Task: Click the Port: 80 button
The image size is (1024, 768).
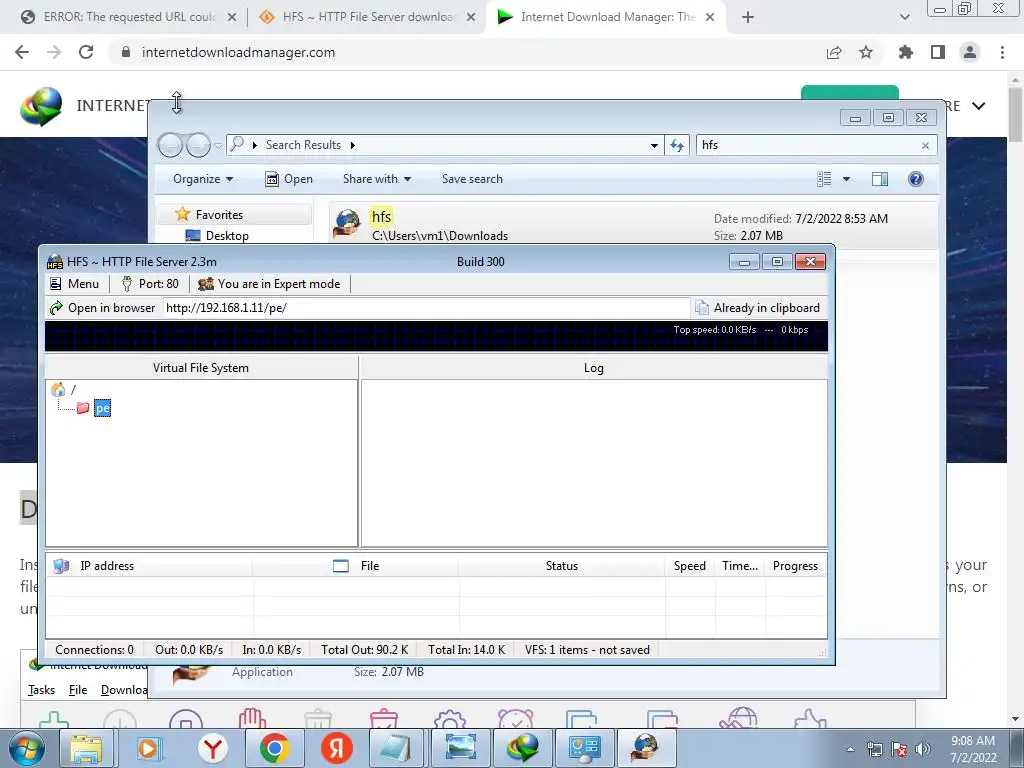Action: tap(150, 284)
